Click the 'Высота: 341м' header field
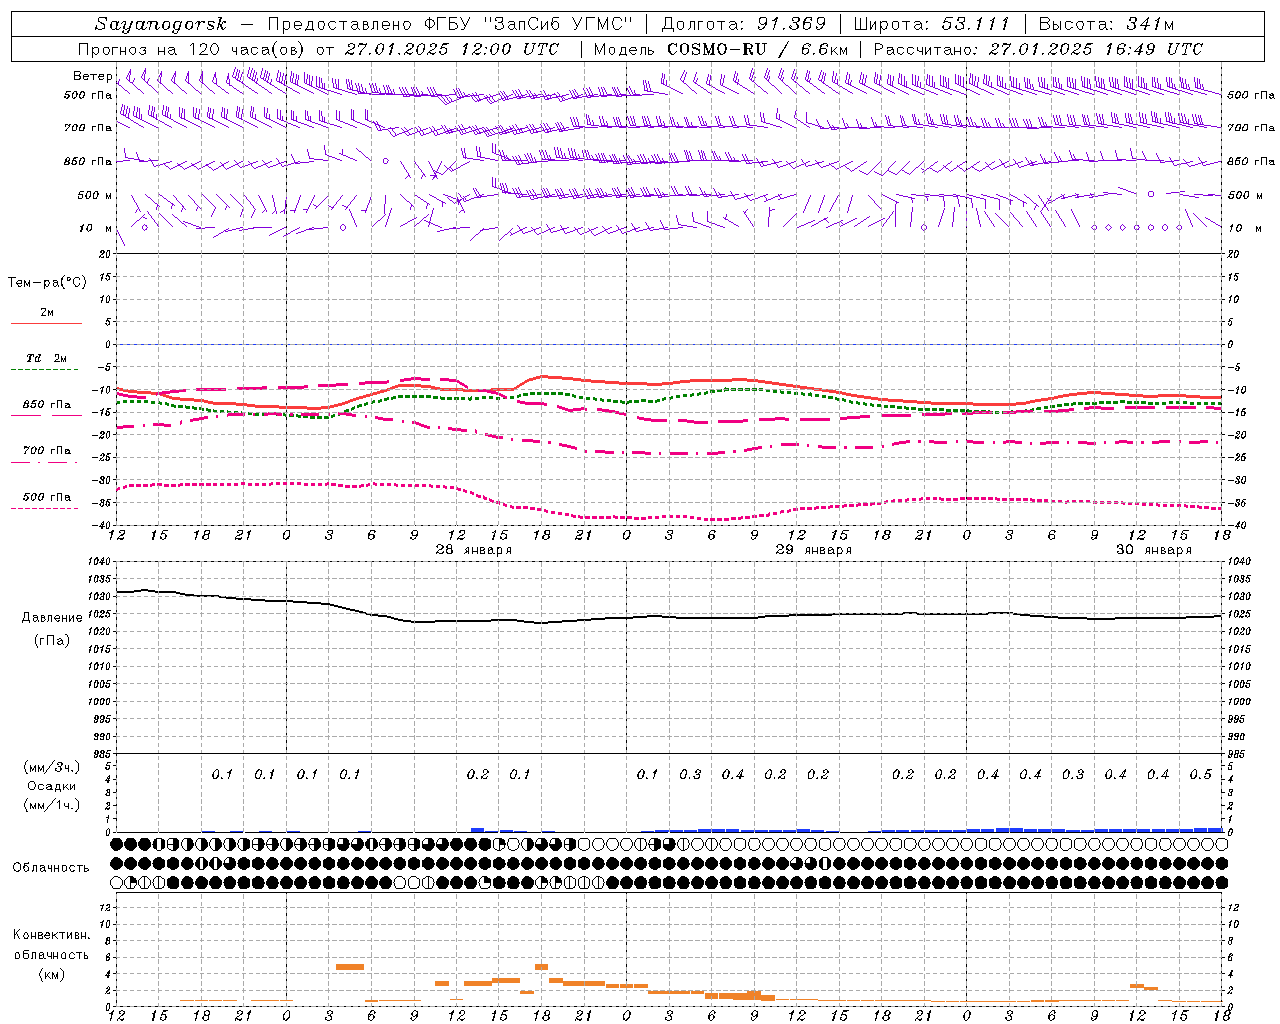 click(x=1106, y=24)
